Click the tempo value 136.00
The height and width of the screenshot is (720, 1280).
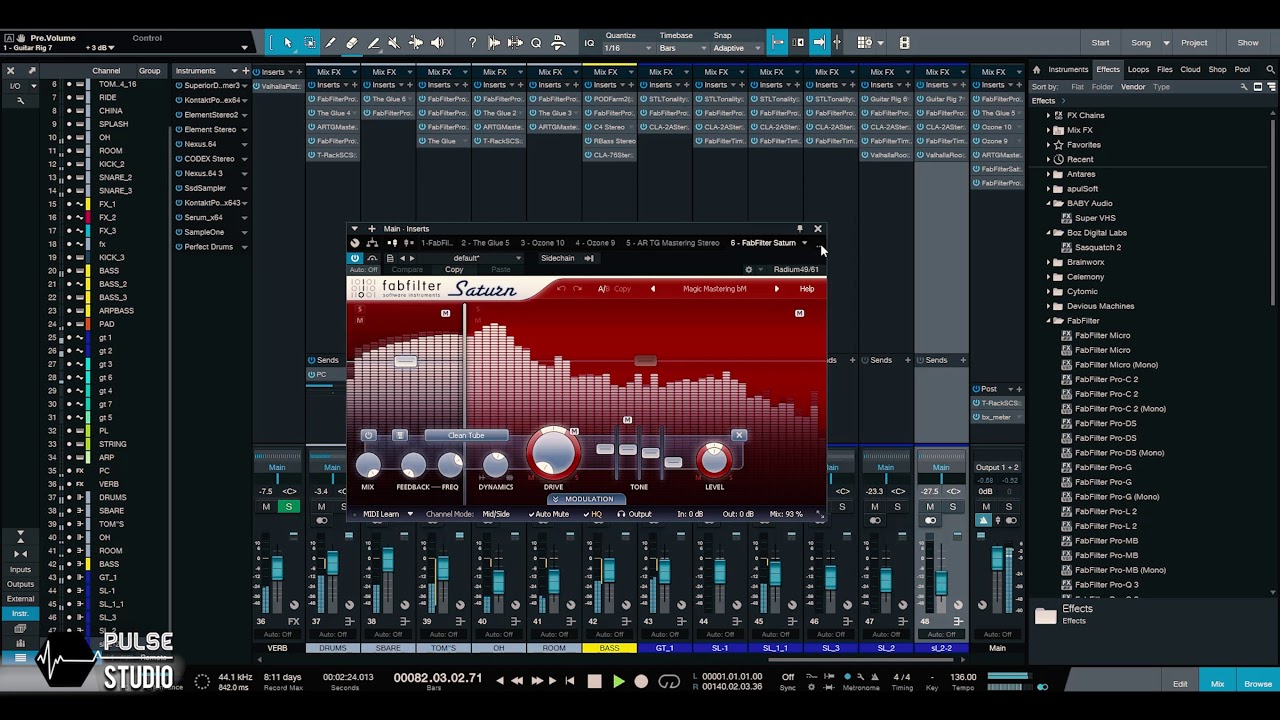pyautogui.click(x=963, y=678)
